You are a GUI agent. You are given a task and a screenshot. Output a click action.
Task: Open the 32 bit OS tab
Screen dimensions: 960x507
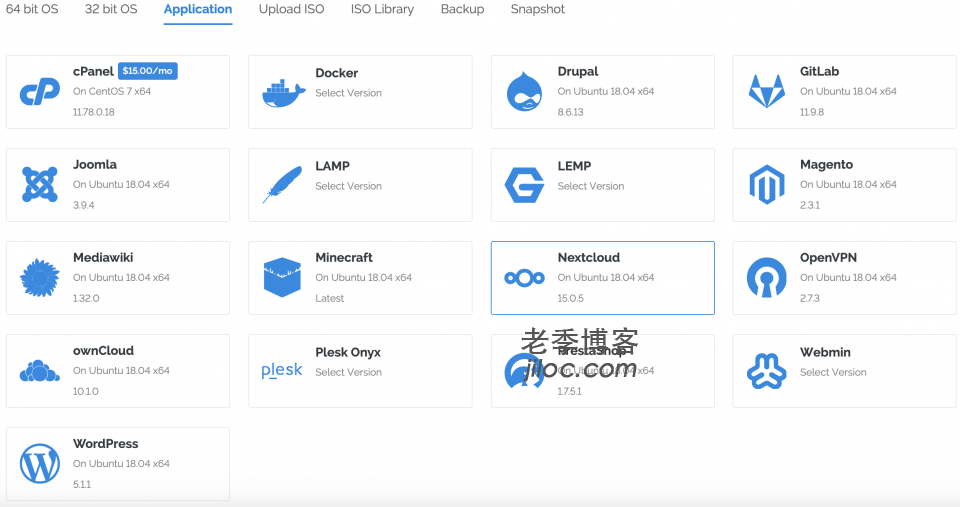click(111, 9)
